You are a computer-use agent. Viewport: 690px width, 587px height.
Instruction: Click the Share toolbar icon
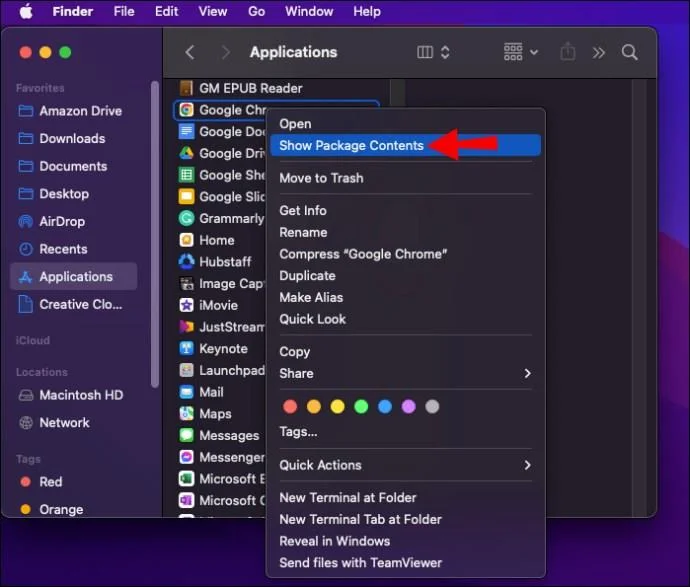[568, 52]
